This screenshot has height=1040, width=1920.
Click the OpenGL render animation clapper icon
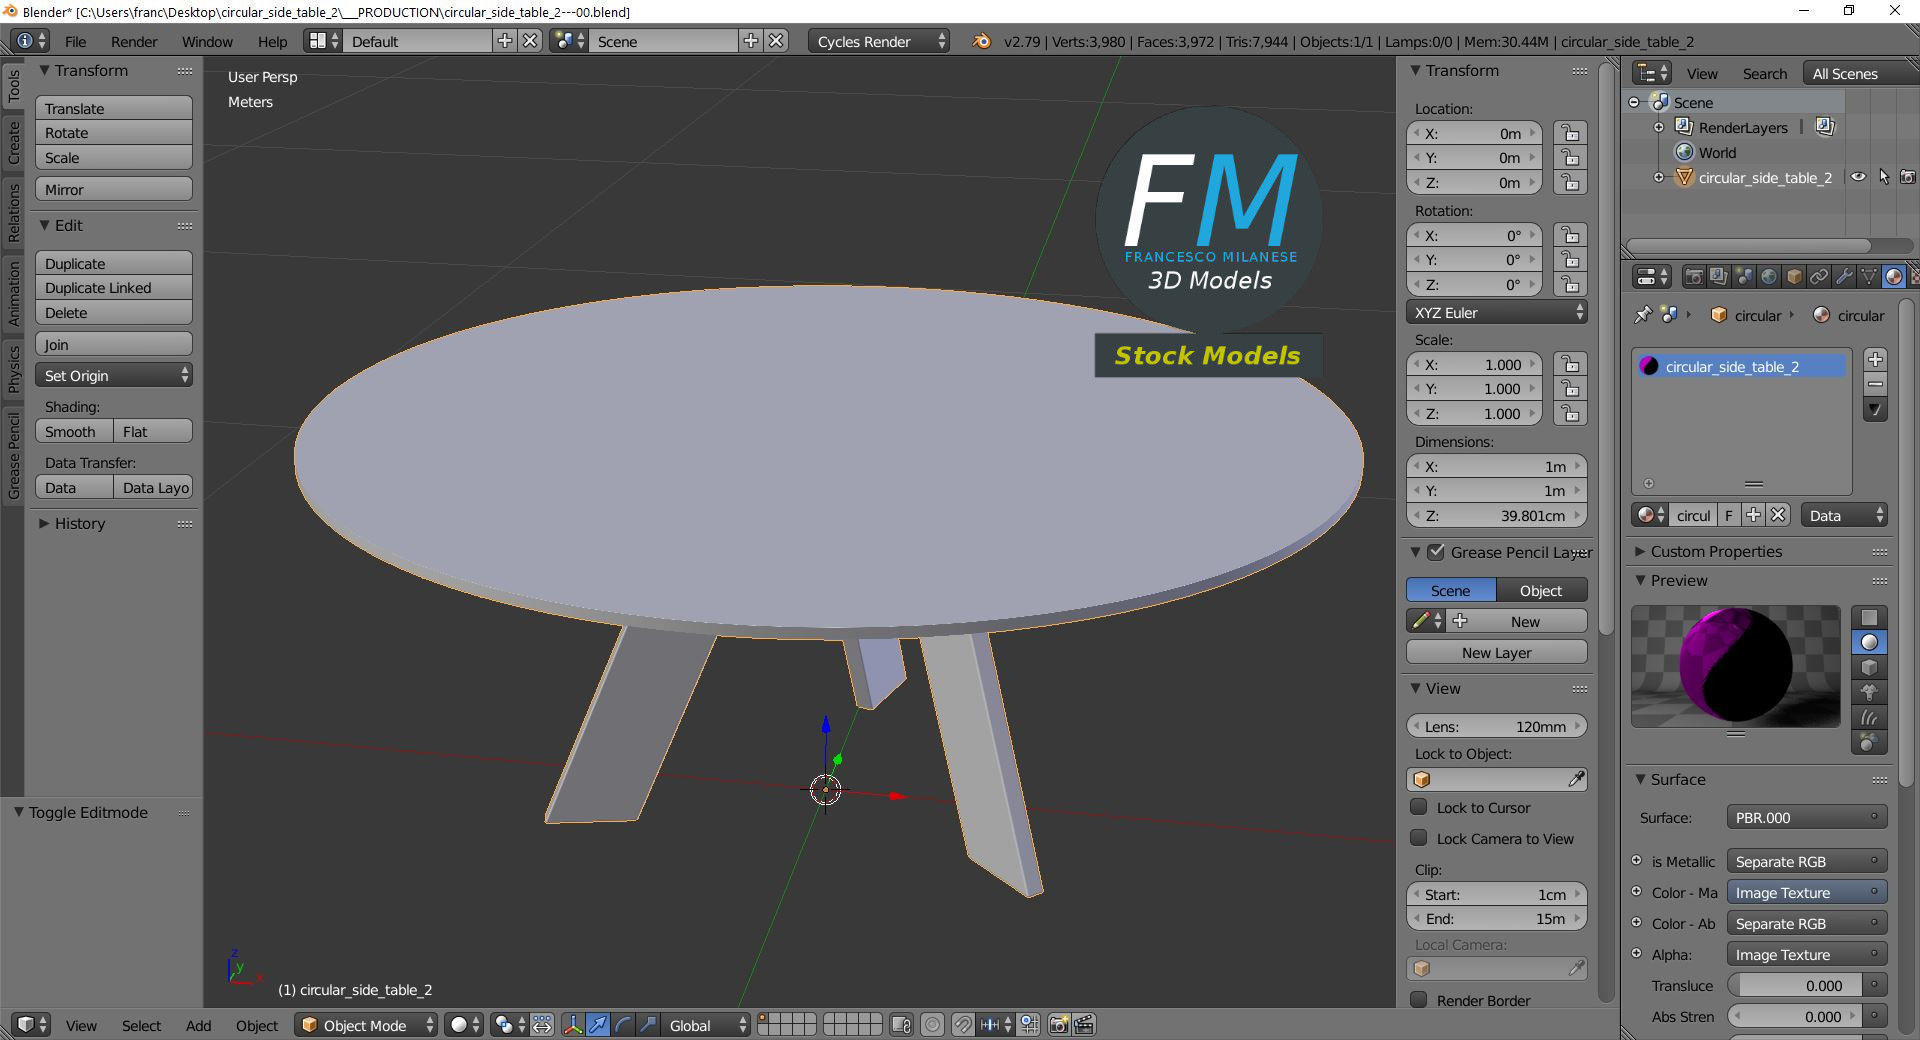pos(1084,1025)
